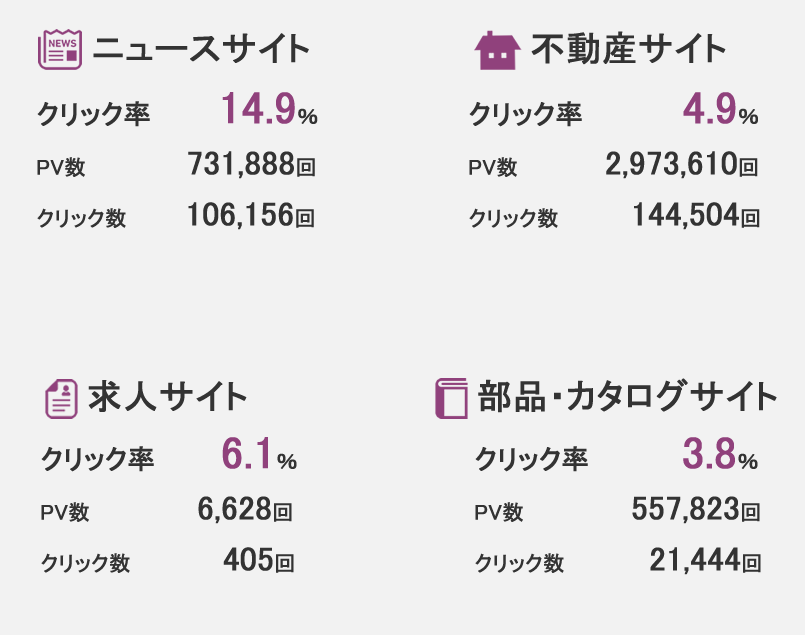Viewport: 805px width, 635px height.
Task: Click the purple house icon
Action: click(497, 50)
